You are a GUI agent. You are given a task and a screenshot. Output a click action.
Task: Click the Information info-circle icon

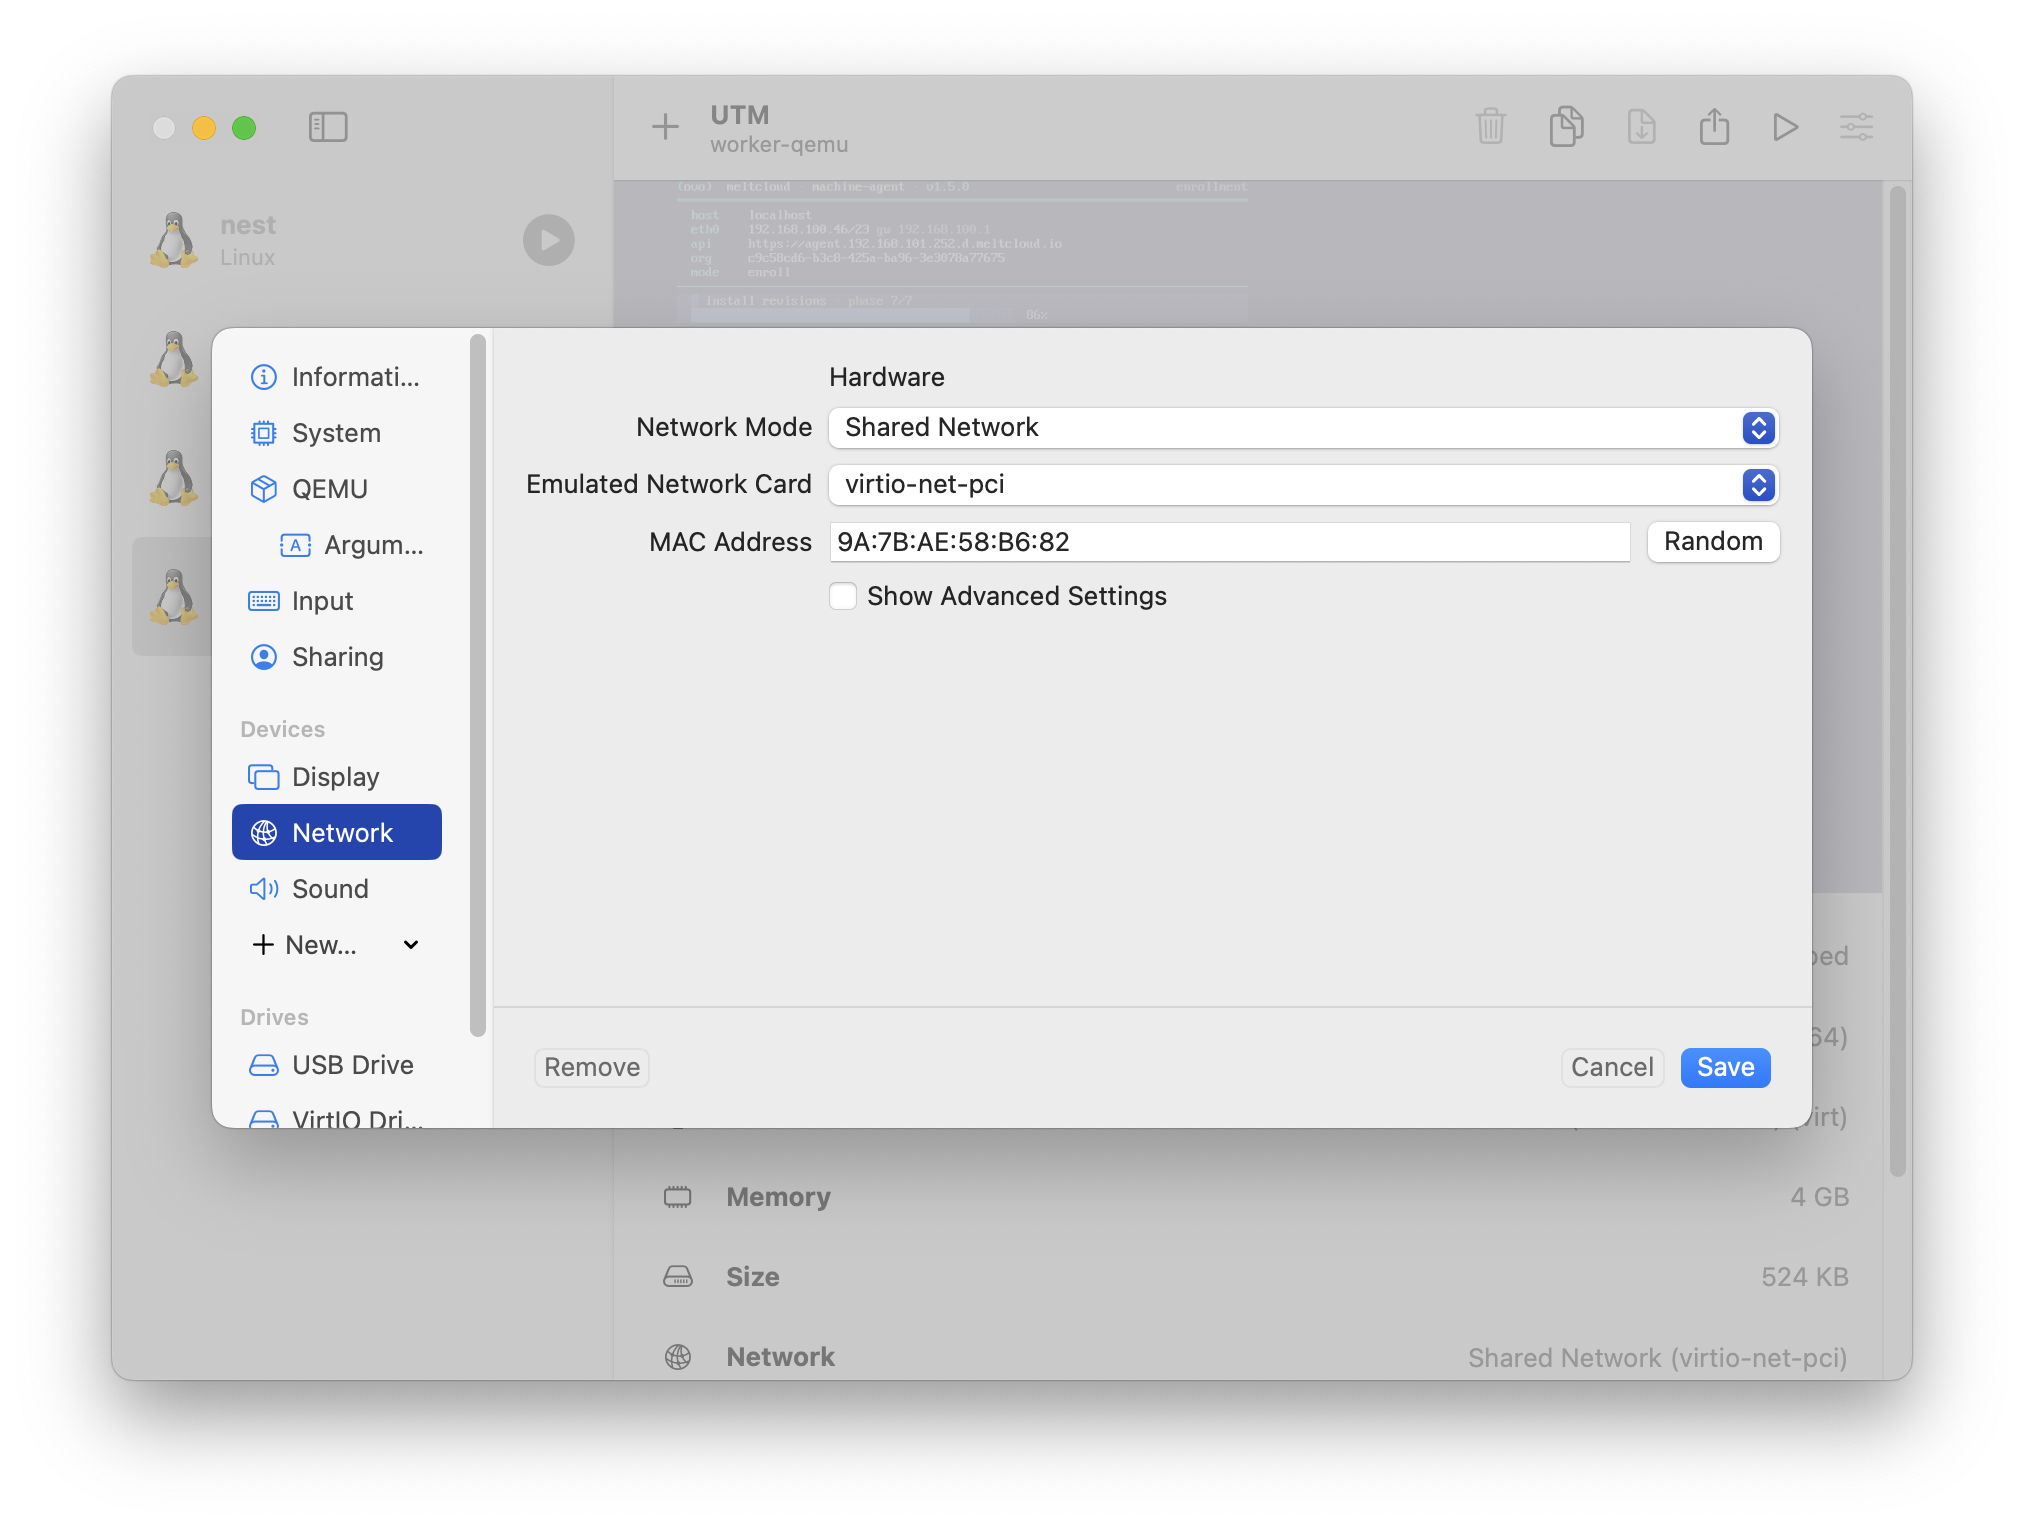pos(263,377)
